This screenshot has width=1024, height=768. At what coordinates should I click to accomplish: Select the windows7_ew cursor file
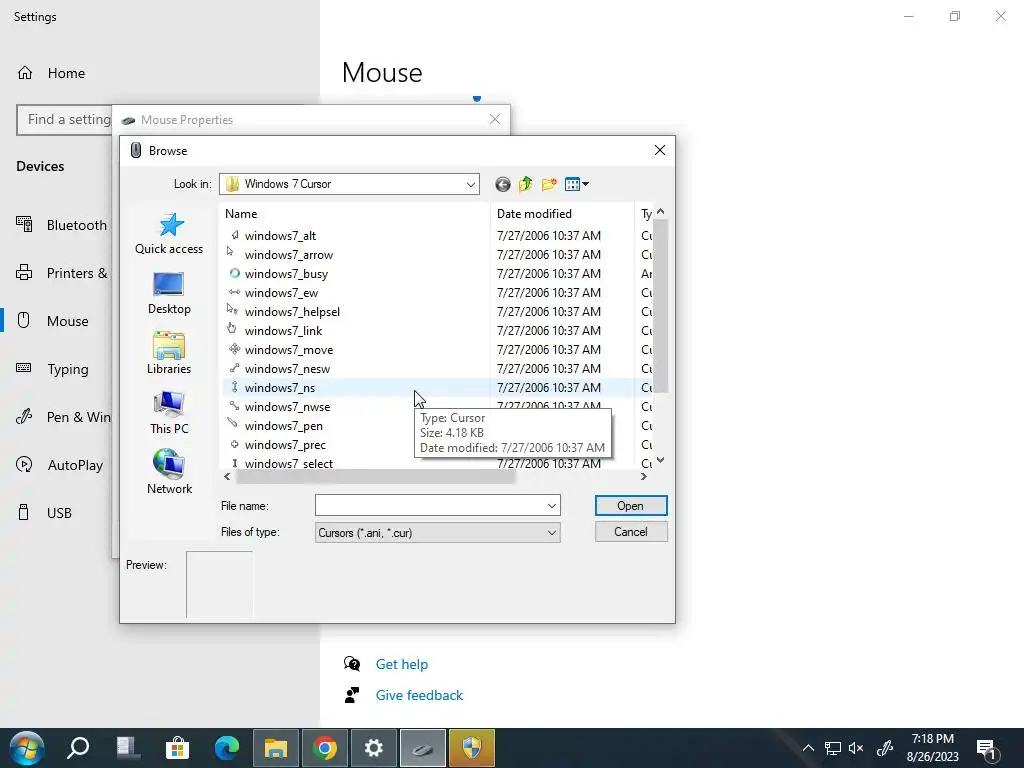point(281,293)
